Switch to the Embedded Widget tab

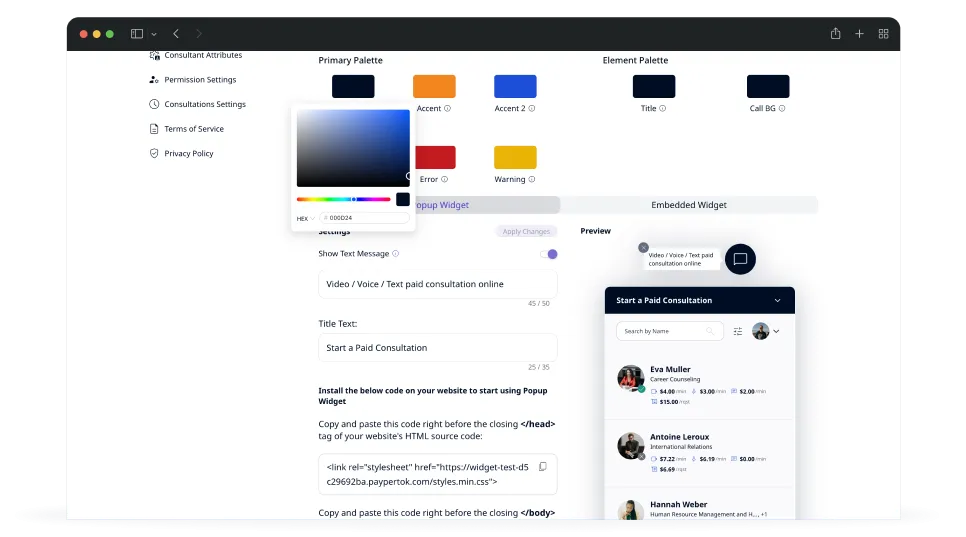[689, 205]
